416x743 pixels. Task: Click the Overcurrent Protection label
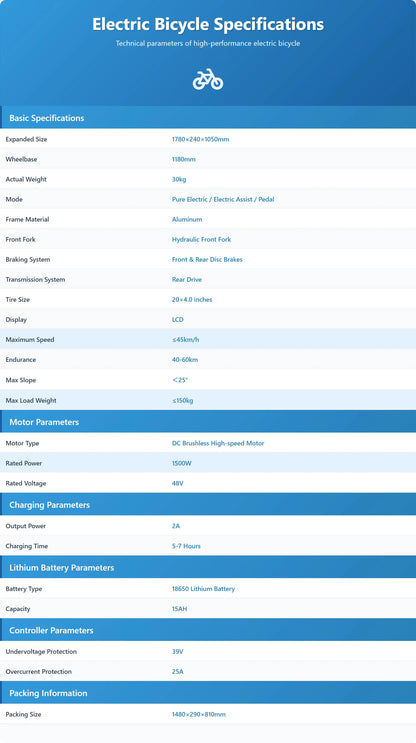pos(39,671)
